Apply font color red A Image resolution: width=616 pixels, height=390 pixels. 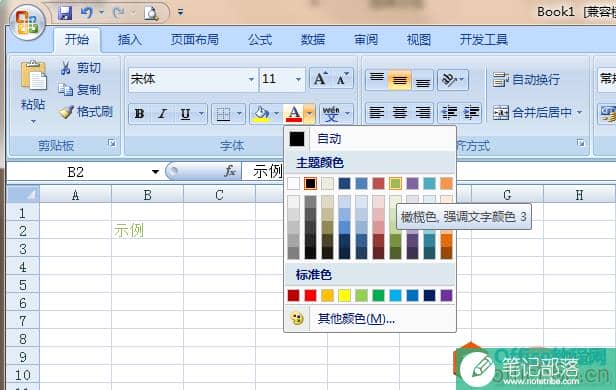pyautogui.click(x=294, y=114)
